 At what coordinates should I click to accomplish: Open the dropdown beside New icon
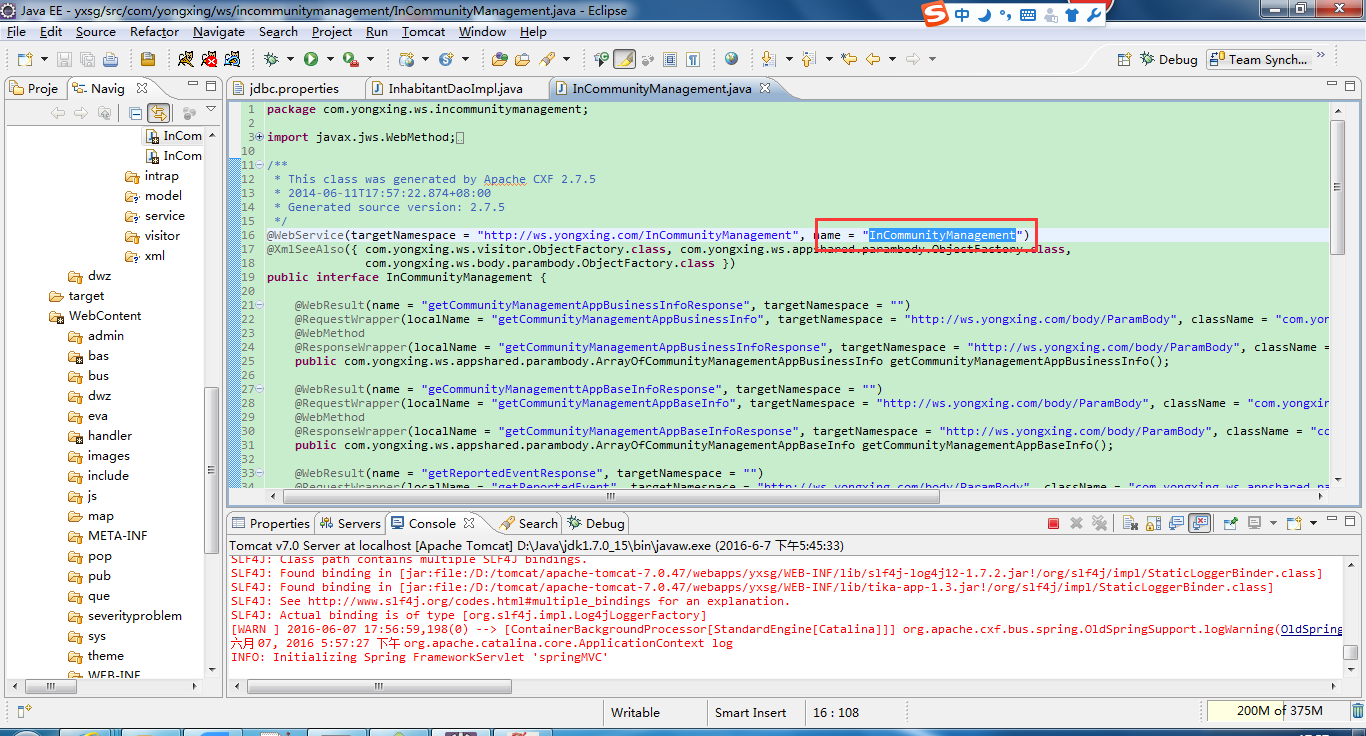click(x=44, y=59)
